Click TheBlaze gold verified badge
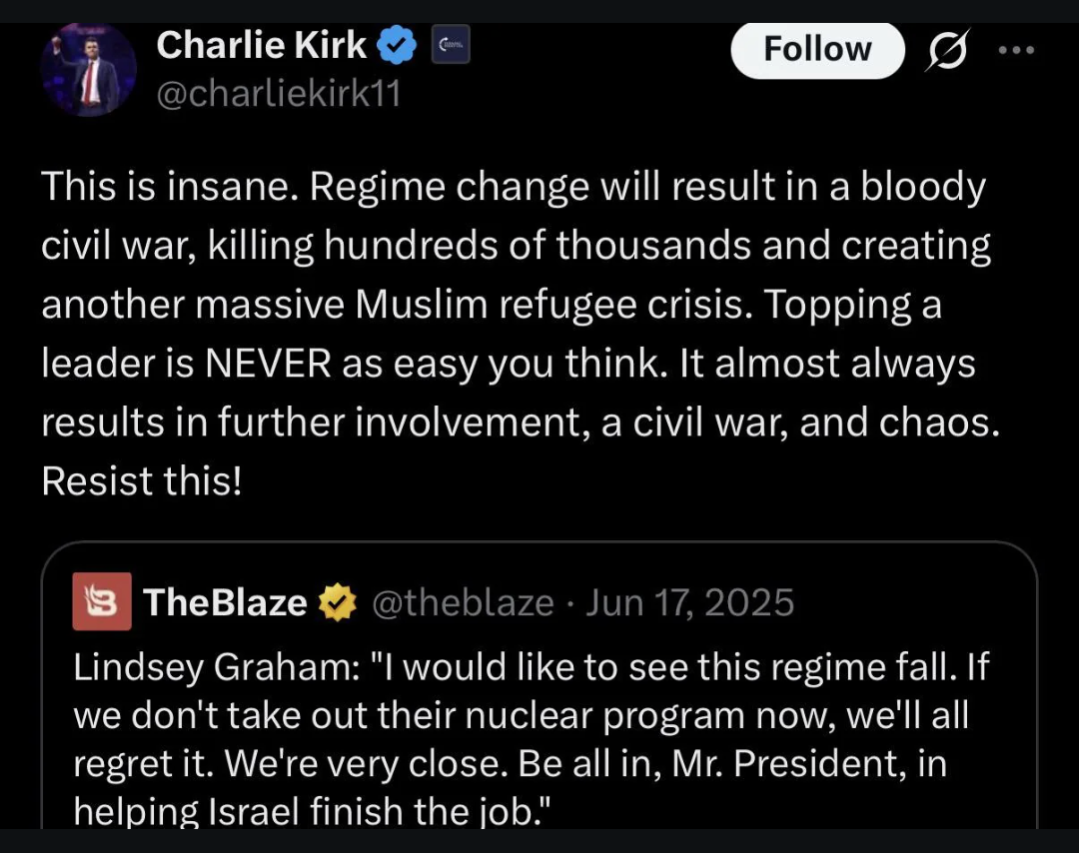Image resolution: width=1079 pixels, height=853 pixels. click(338, 603)
